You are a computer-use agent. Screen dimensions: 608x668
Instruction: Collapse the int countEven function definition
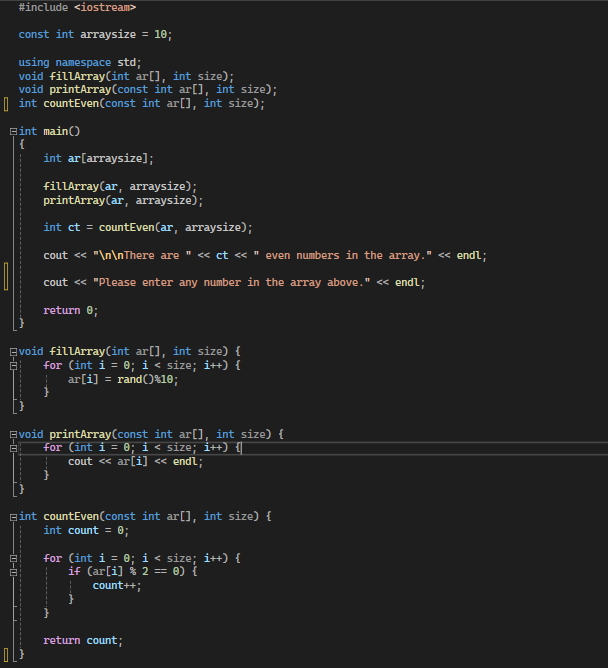(13, 517)
